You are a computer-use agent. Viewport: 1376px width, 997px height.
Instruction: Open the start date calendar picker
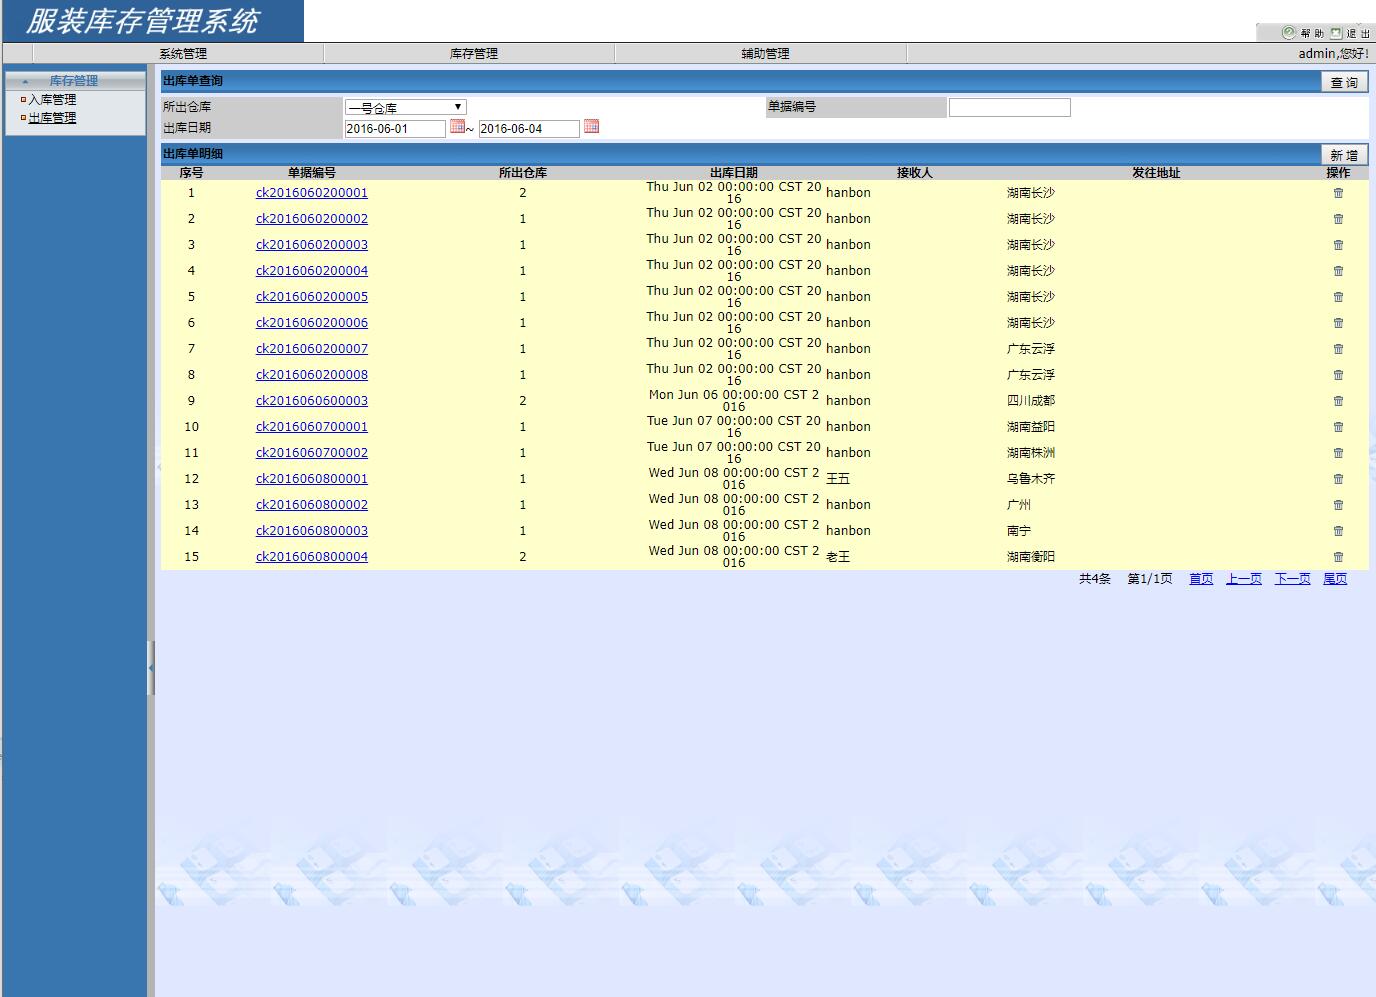coord(457,127)
